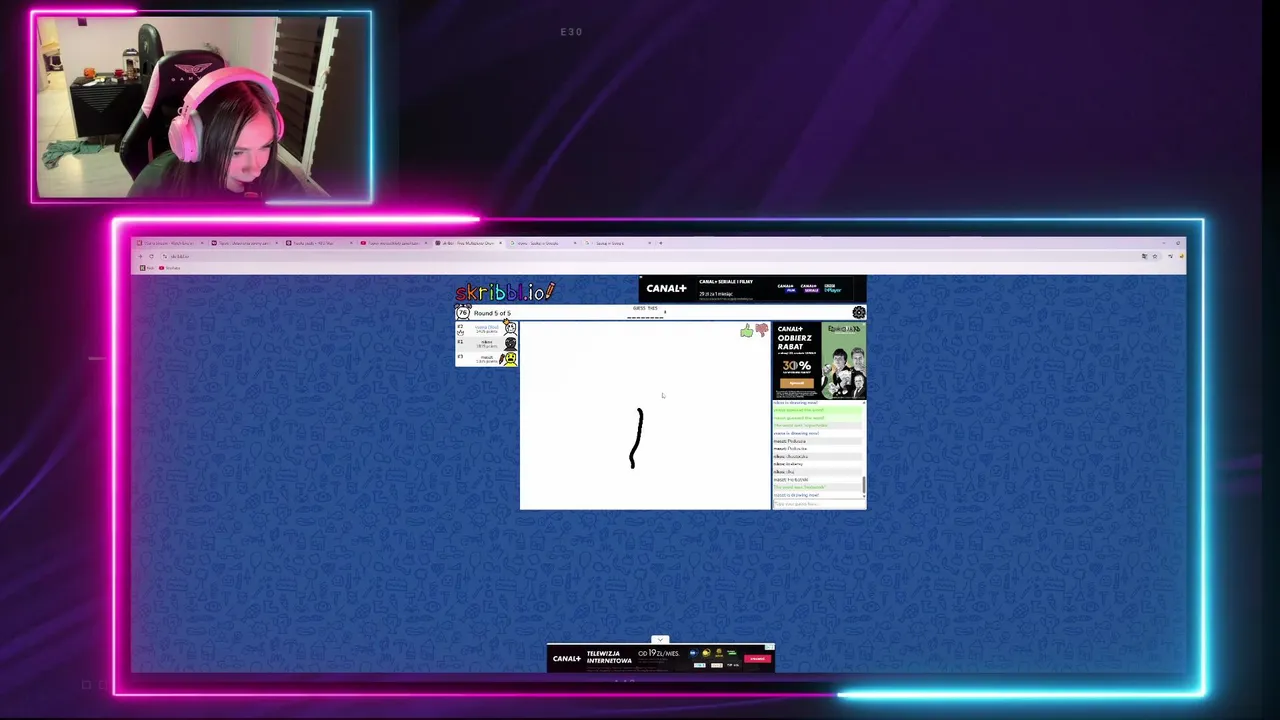Open skribbl.io settings gear
This screenshot has width=1280, height=720.
point(859,313)
